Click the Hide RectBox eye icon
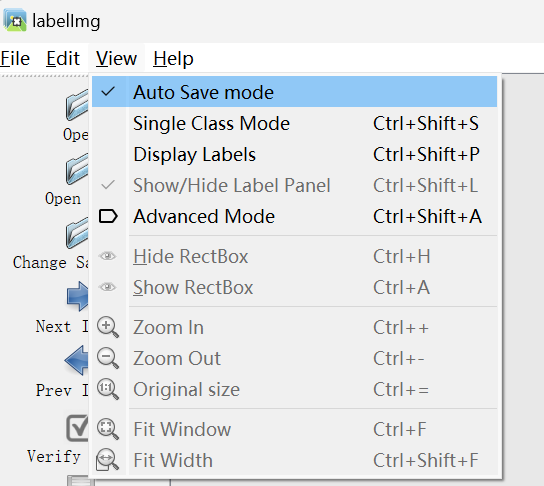544x486 pixels. tap(108, 256)
